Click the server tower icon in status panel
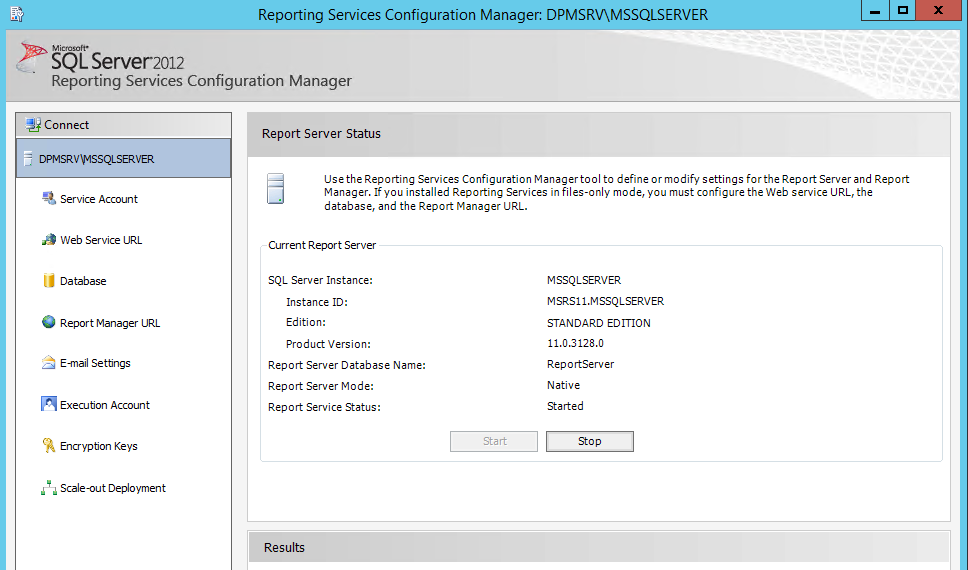The height and width of the screenshot is (570, 968). tap(275, 188)
